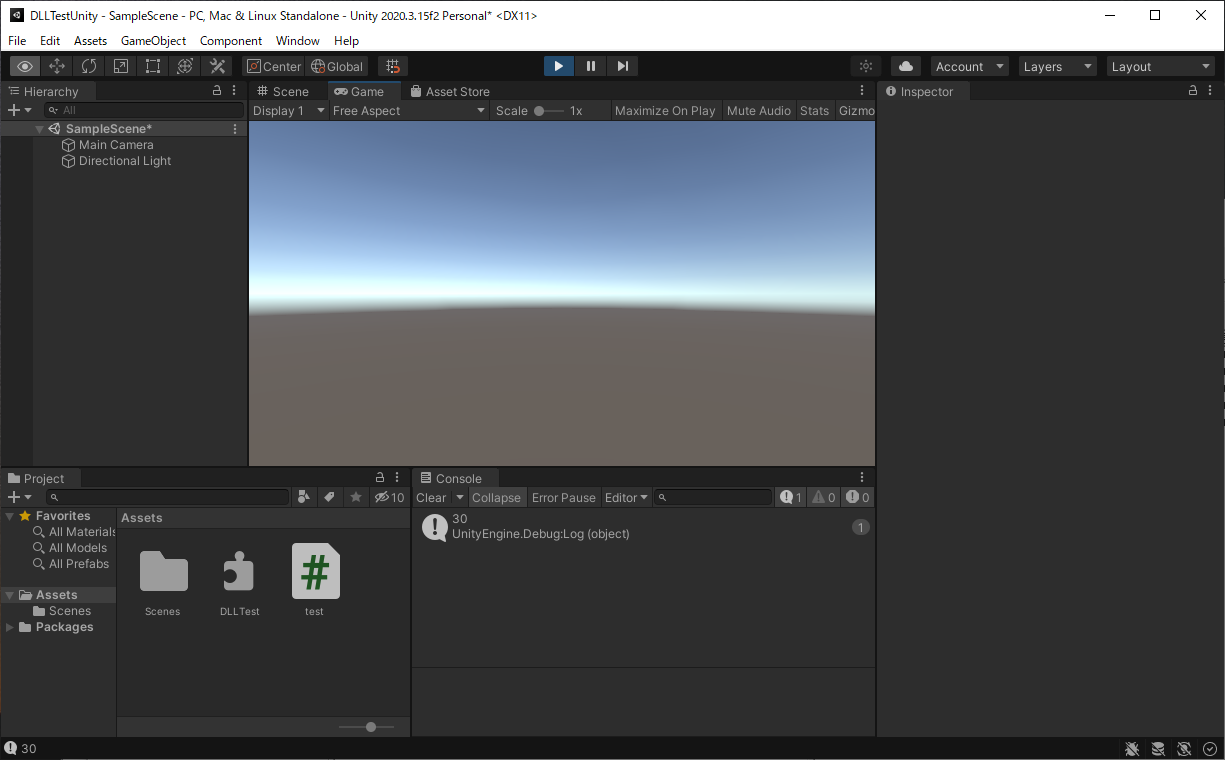Viewport: 1225px width, 760px height.
Task: Start Play mode
Action: 558,66
